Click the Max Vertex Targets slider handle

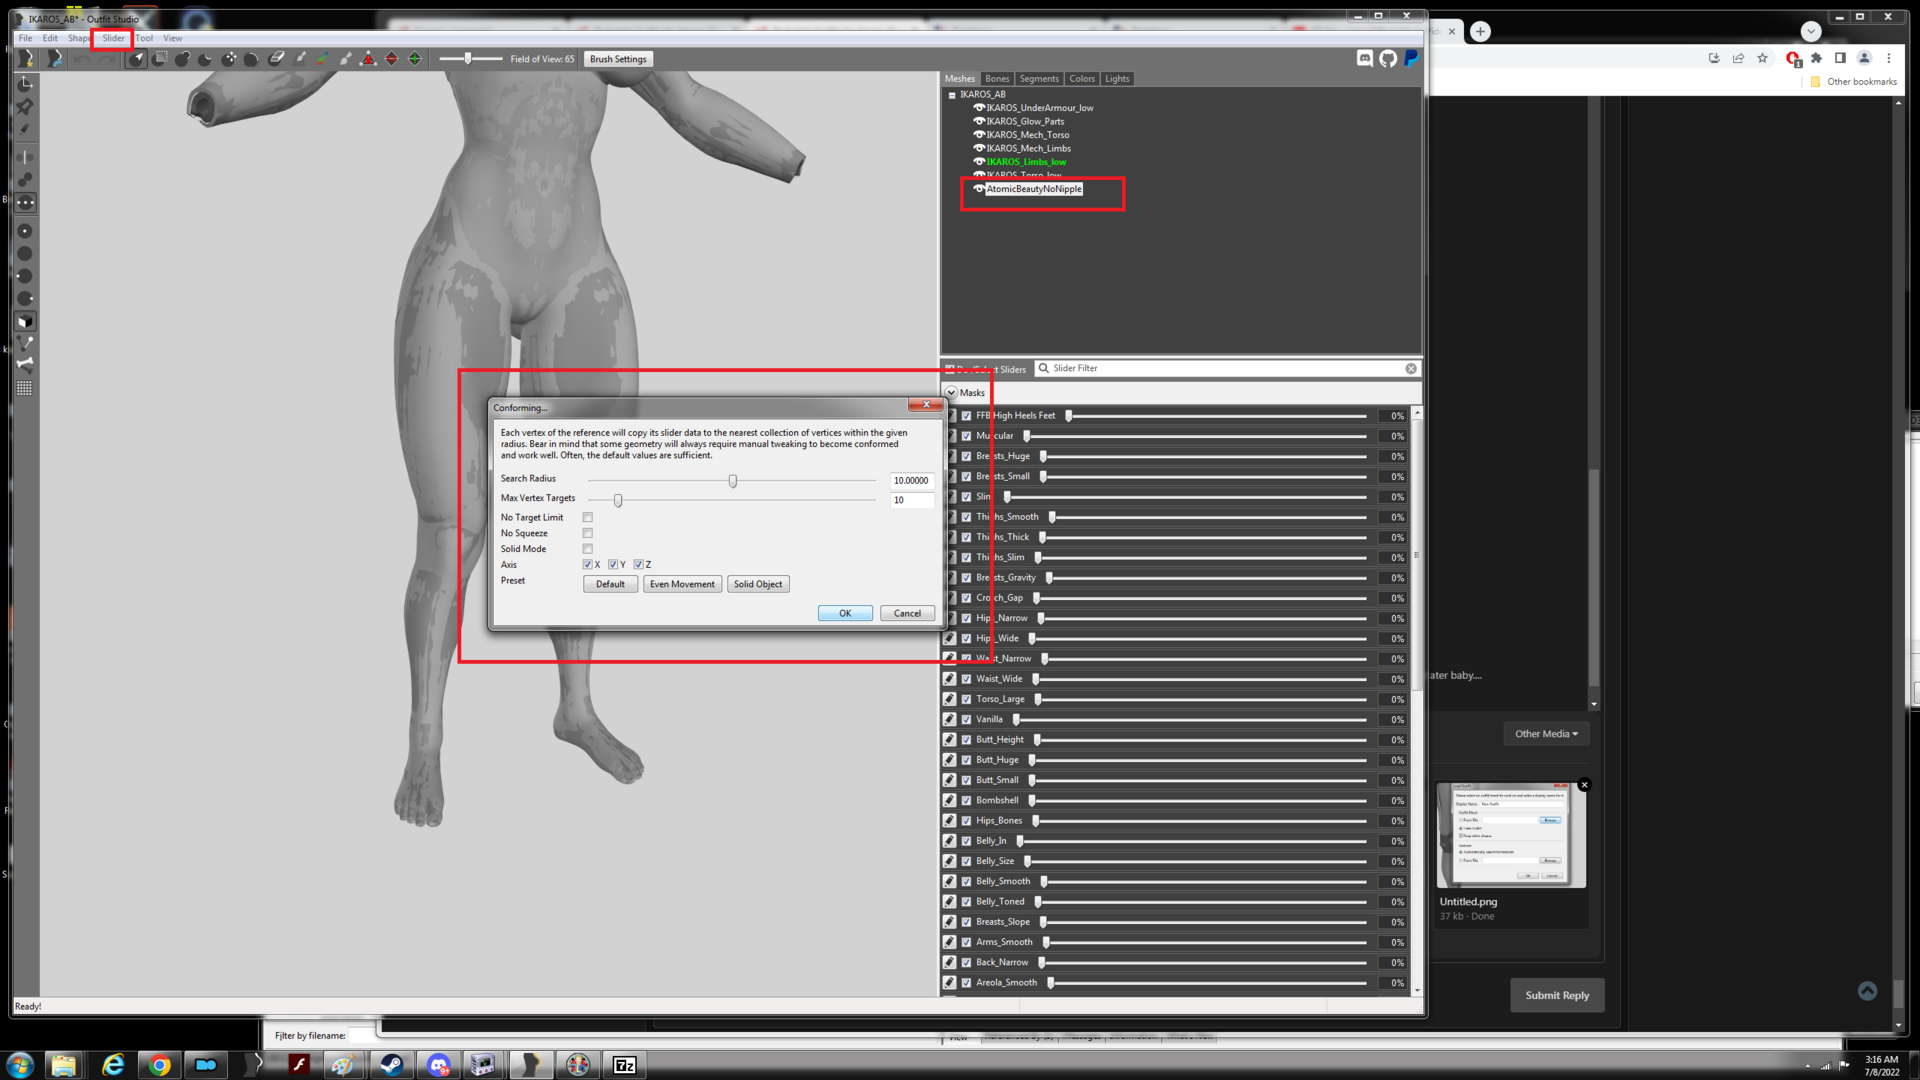click(618, 500)
